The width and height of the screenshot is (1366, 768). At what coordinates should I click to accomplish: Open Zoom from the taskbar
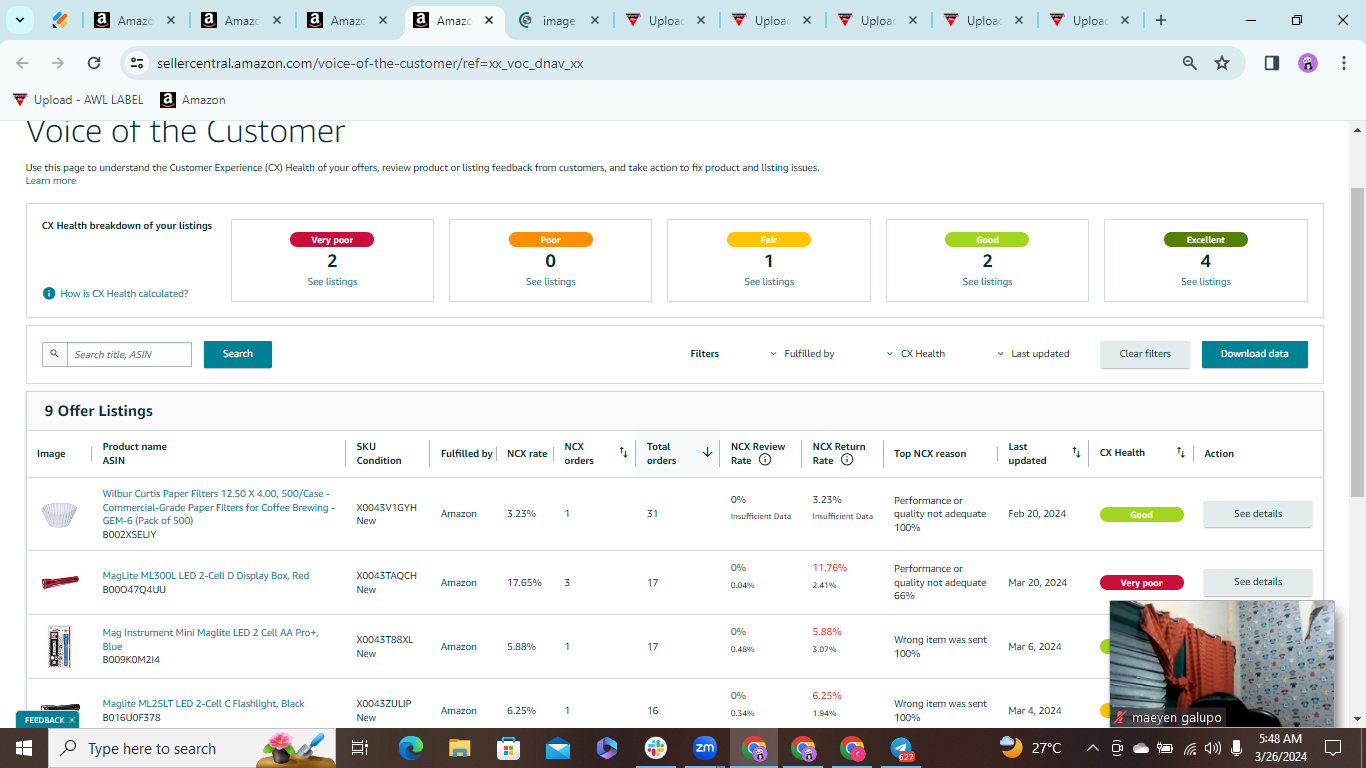(x=705, y=748)
